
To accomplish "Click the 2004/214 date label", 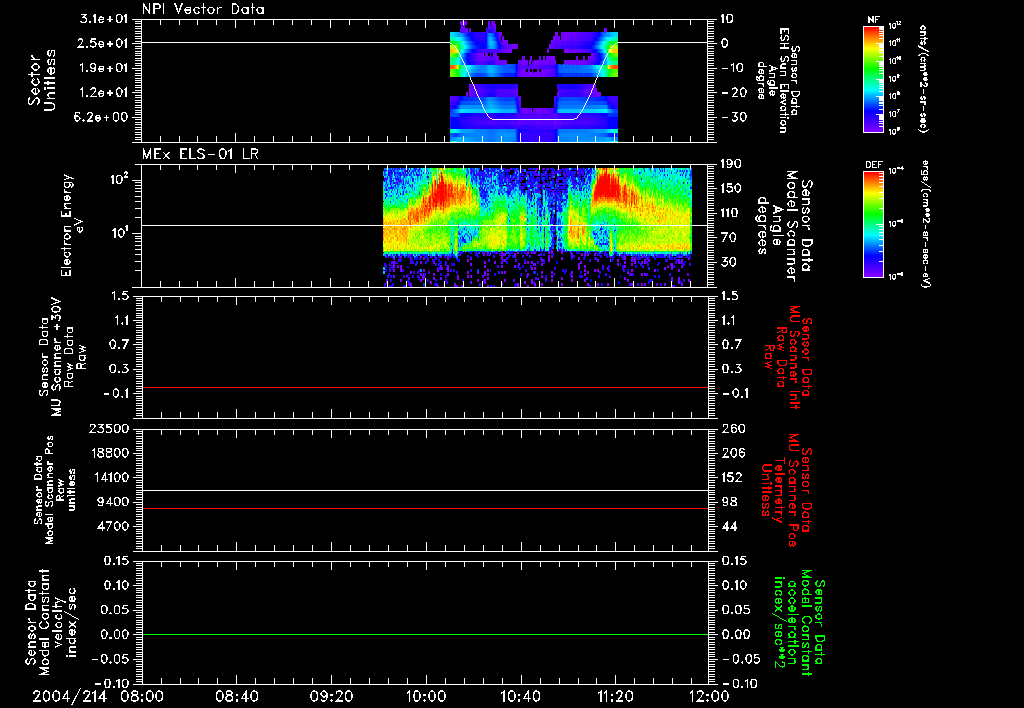I will click(x=69, y=697).
